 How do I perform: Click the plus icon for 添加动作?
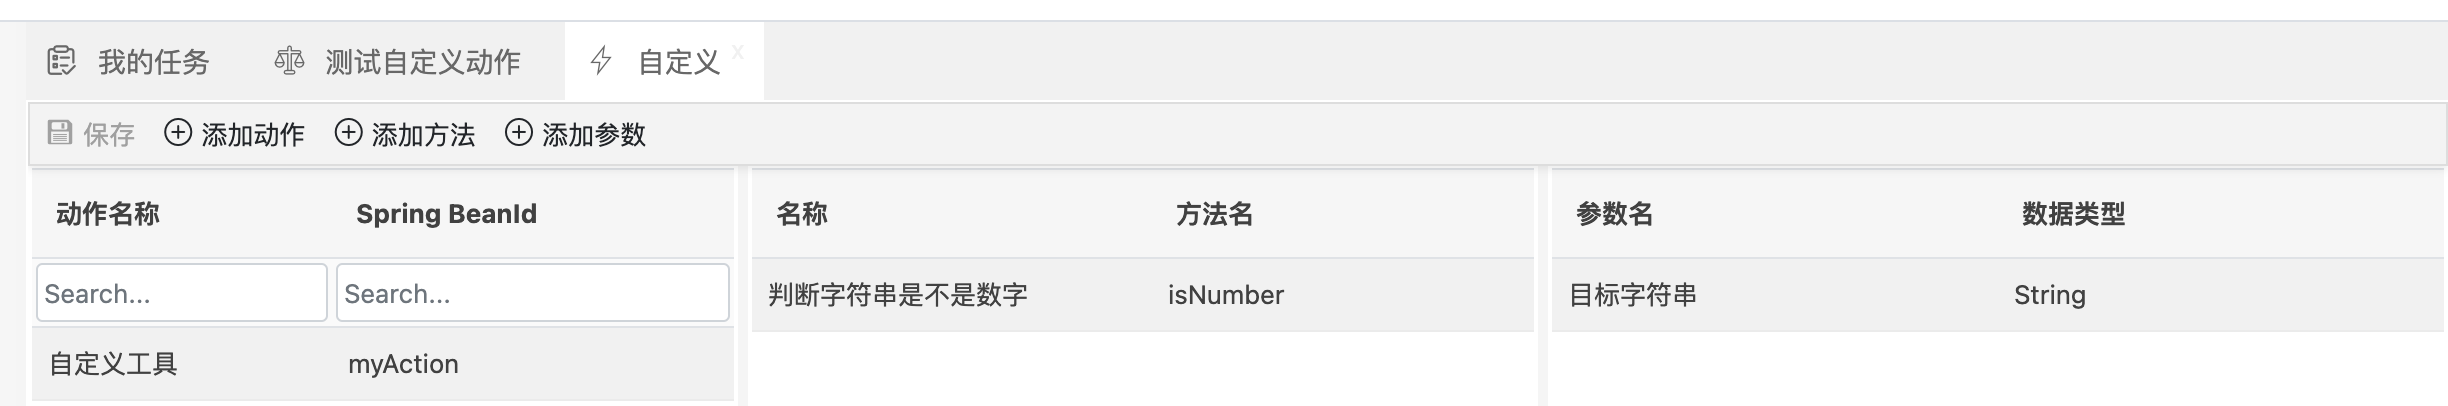point(178,133)
